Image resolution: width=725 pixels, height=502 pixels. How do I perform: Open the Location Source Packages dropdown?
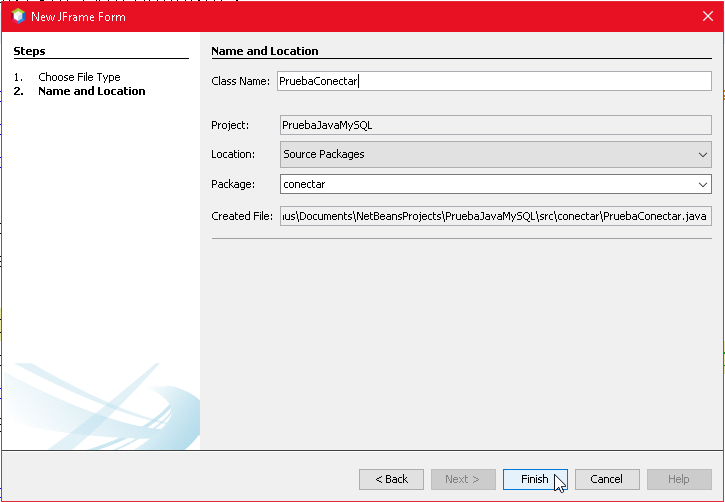tap(496, 154)
